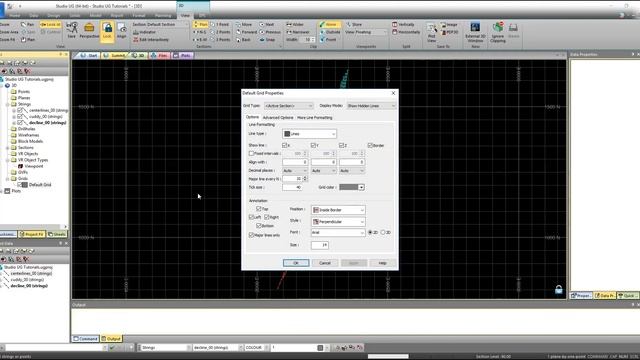Click Edit Interactively in ribbon

151,40
